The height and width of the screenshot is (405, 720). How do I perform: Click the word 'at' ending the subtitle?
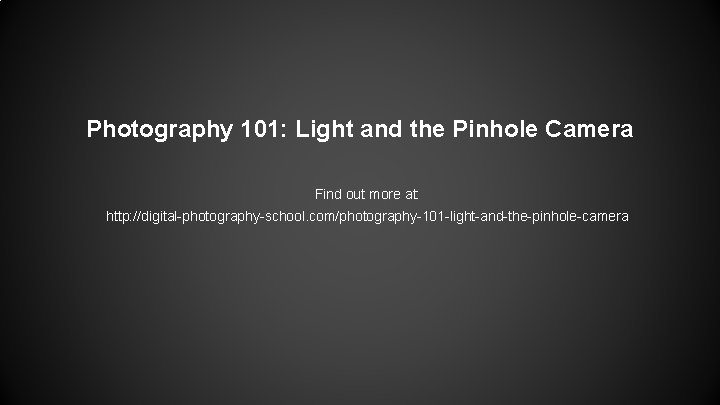click(411, 195)
